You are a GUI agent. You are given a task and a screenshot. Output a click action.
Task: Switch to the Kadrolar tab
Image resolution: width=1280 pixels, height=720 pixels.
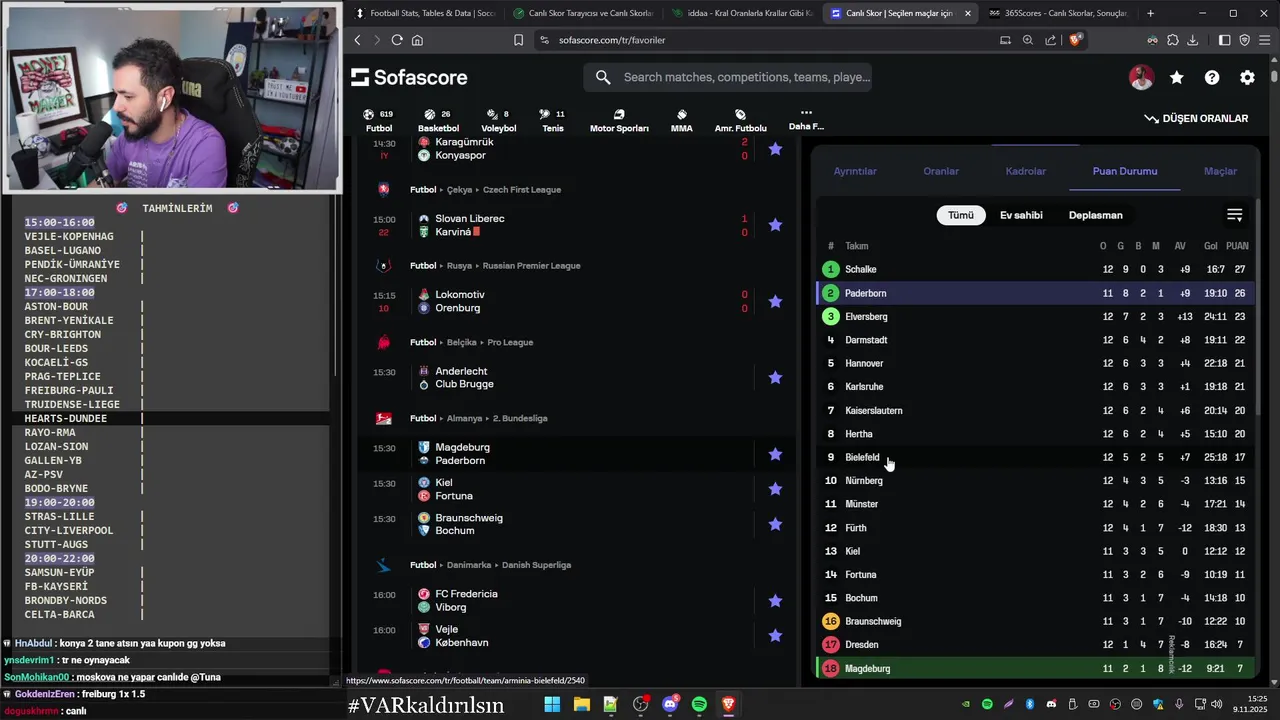tap(1026, 171)
